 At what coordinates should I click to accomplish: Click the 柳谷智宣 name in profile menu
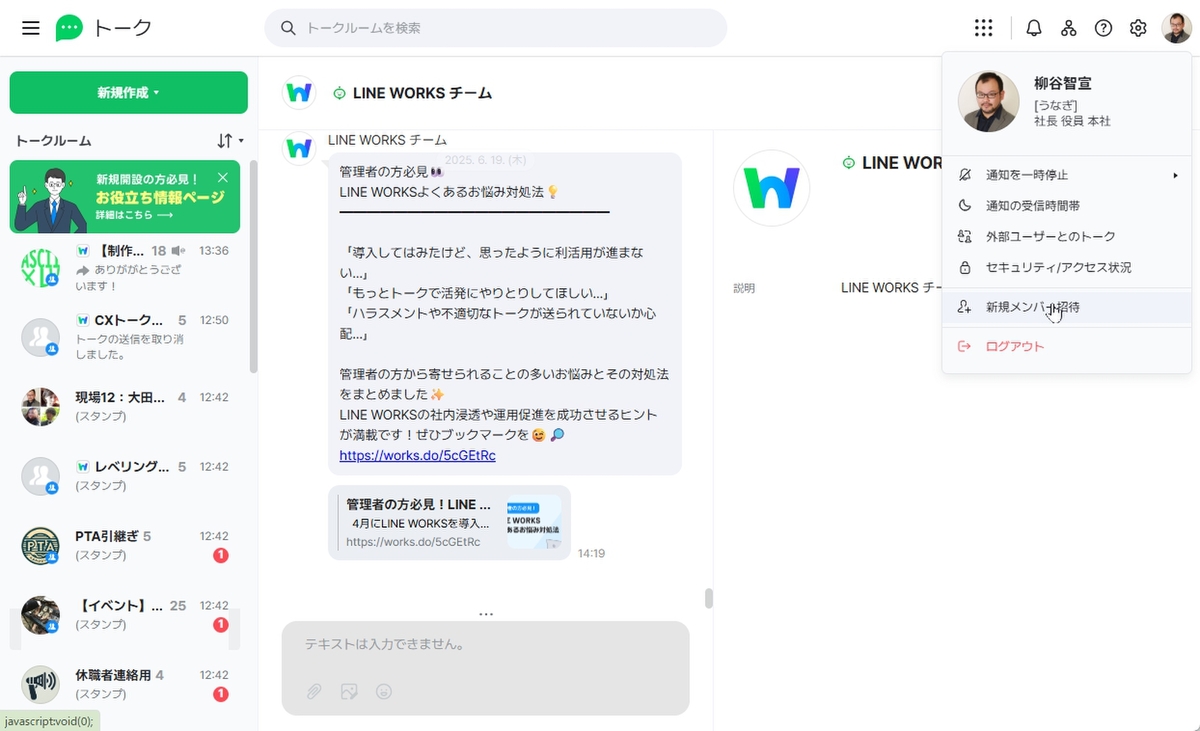coord(1063,84)
